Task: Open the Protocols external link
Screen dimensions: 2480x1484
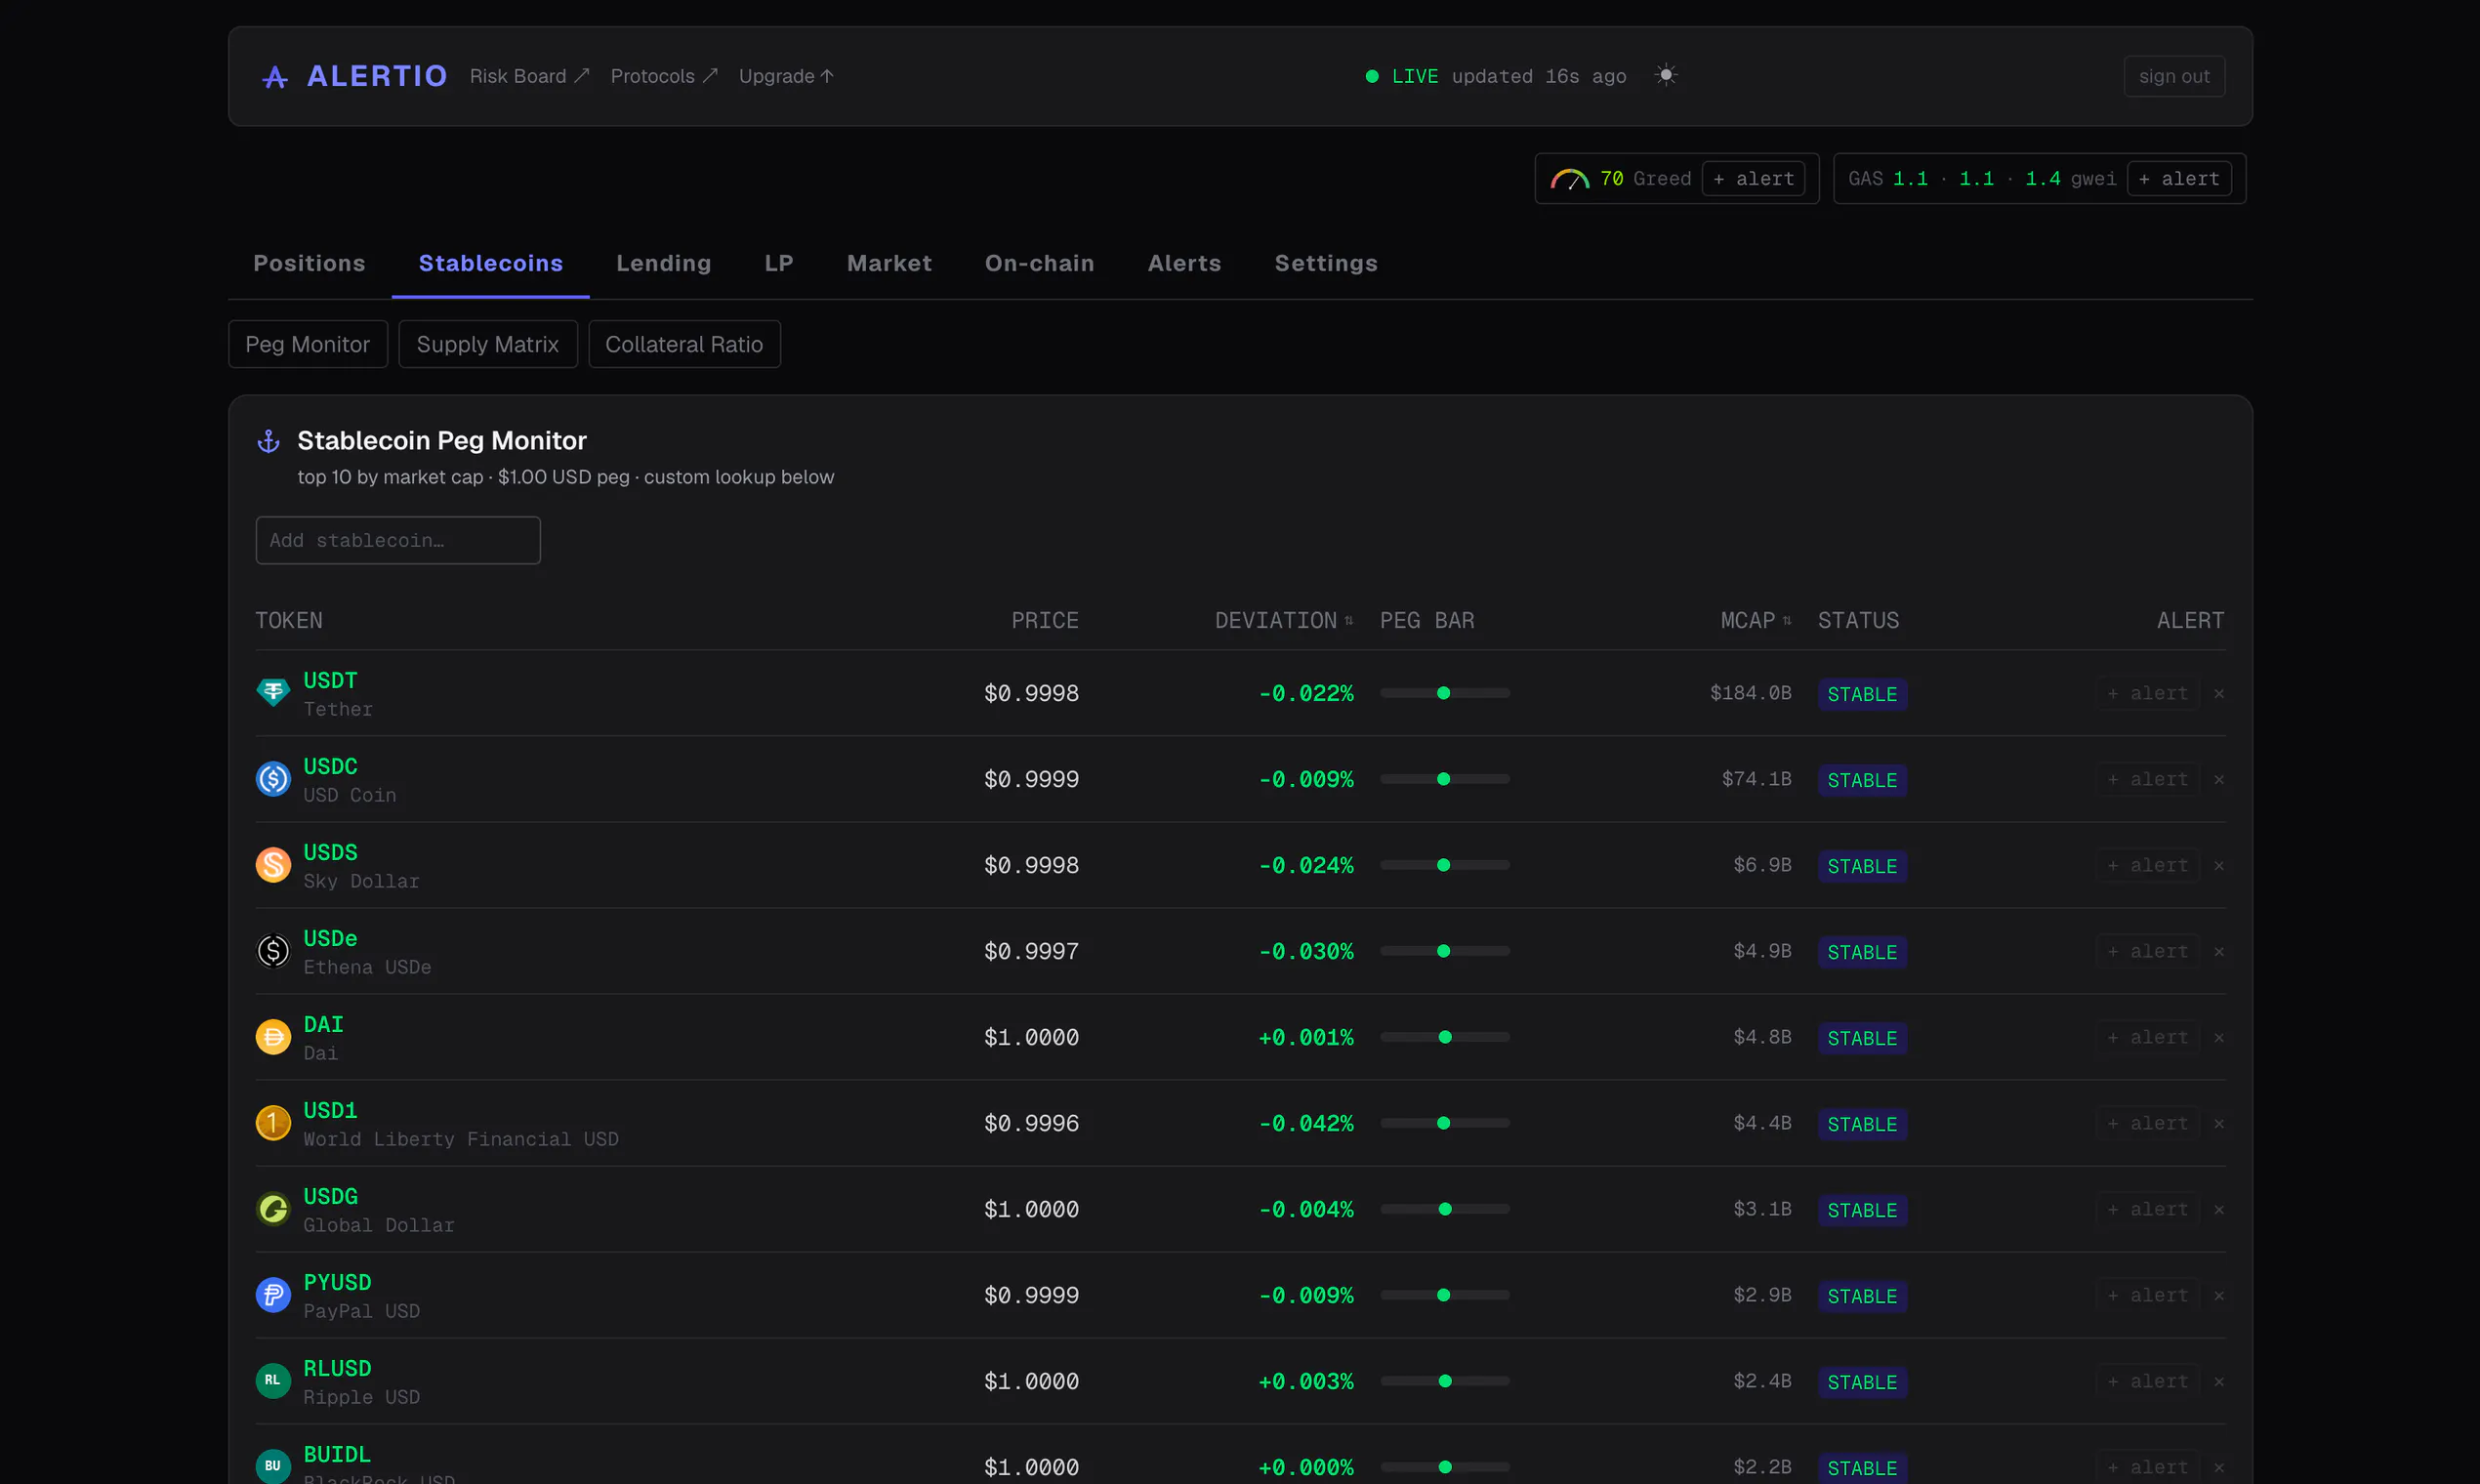Action: pyautogui.click(x=664, y=76)
